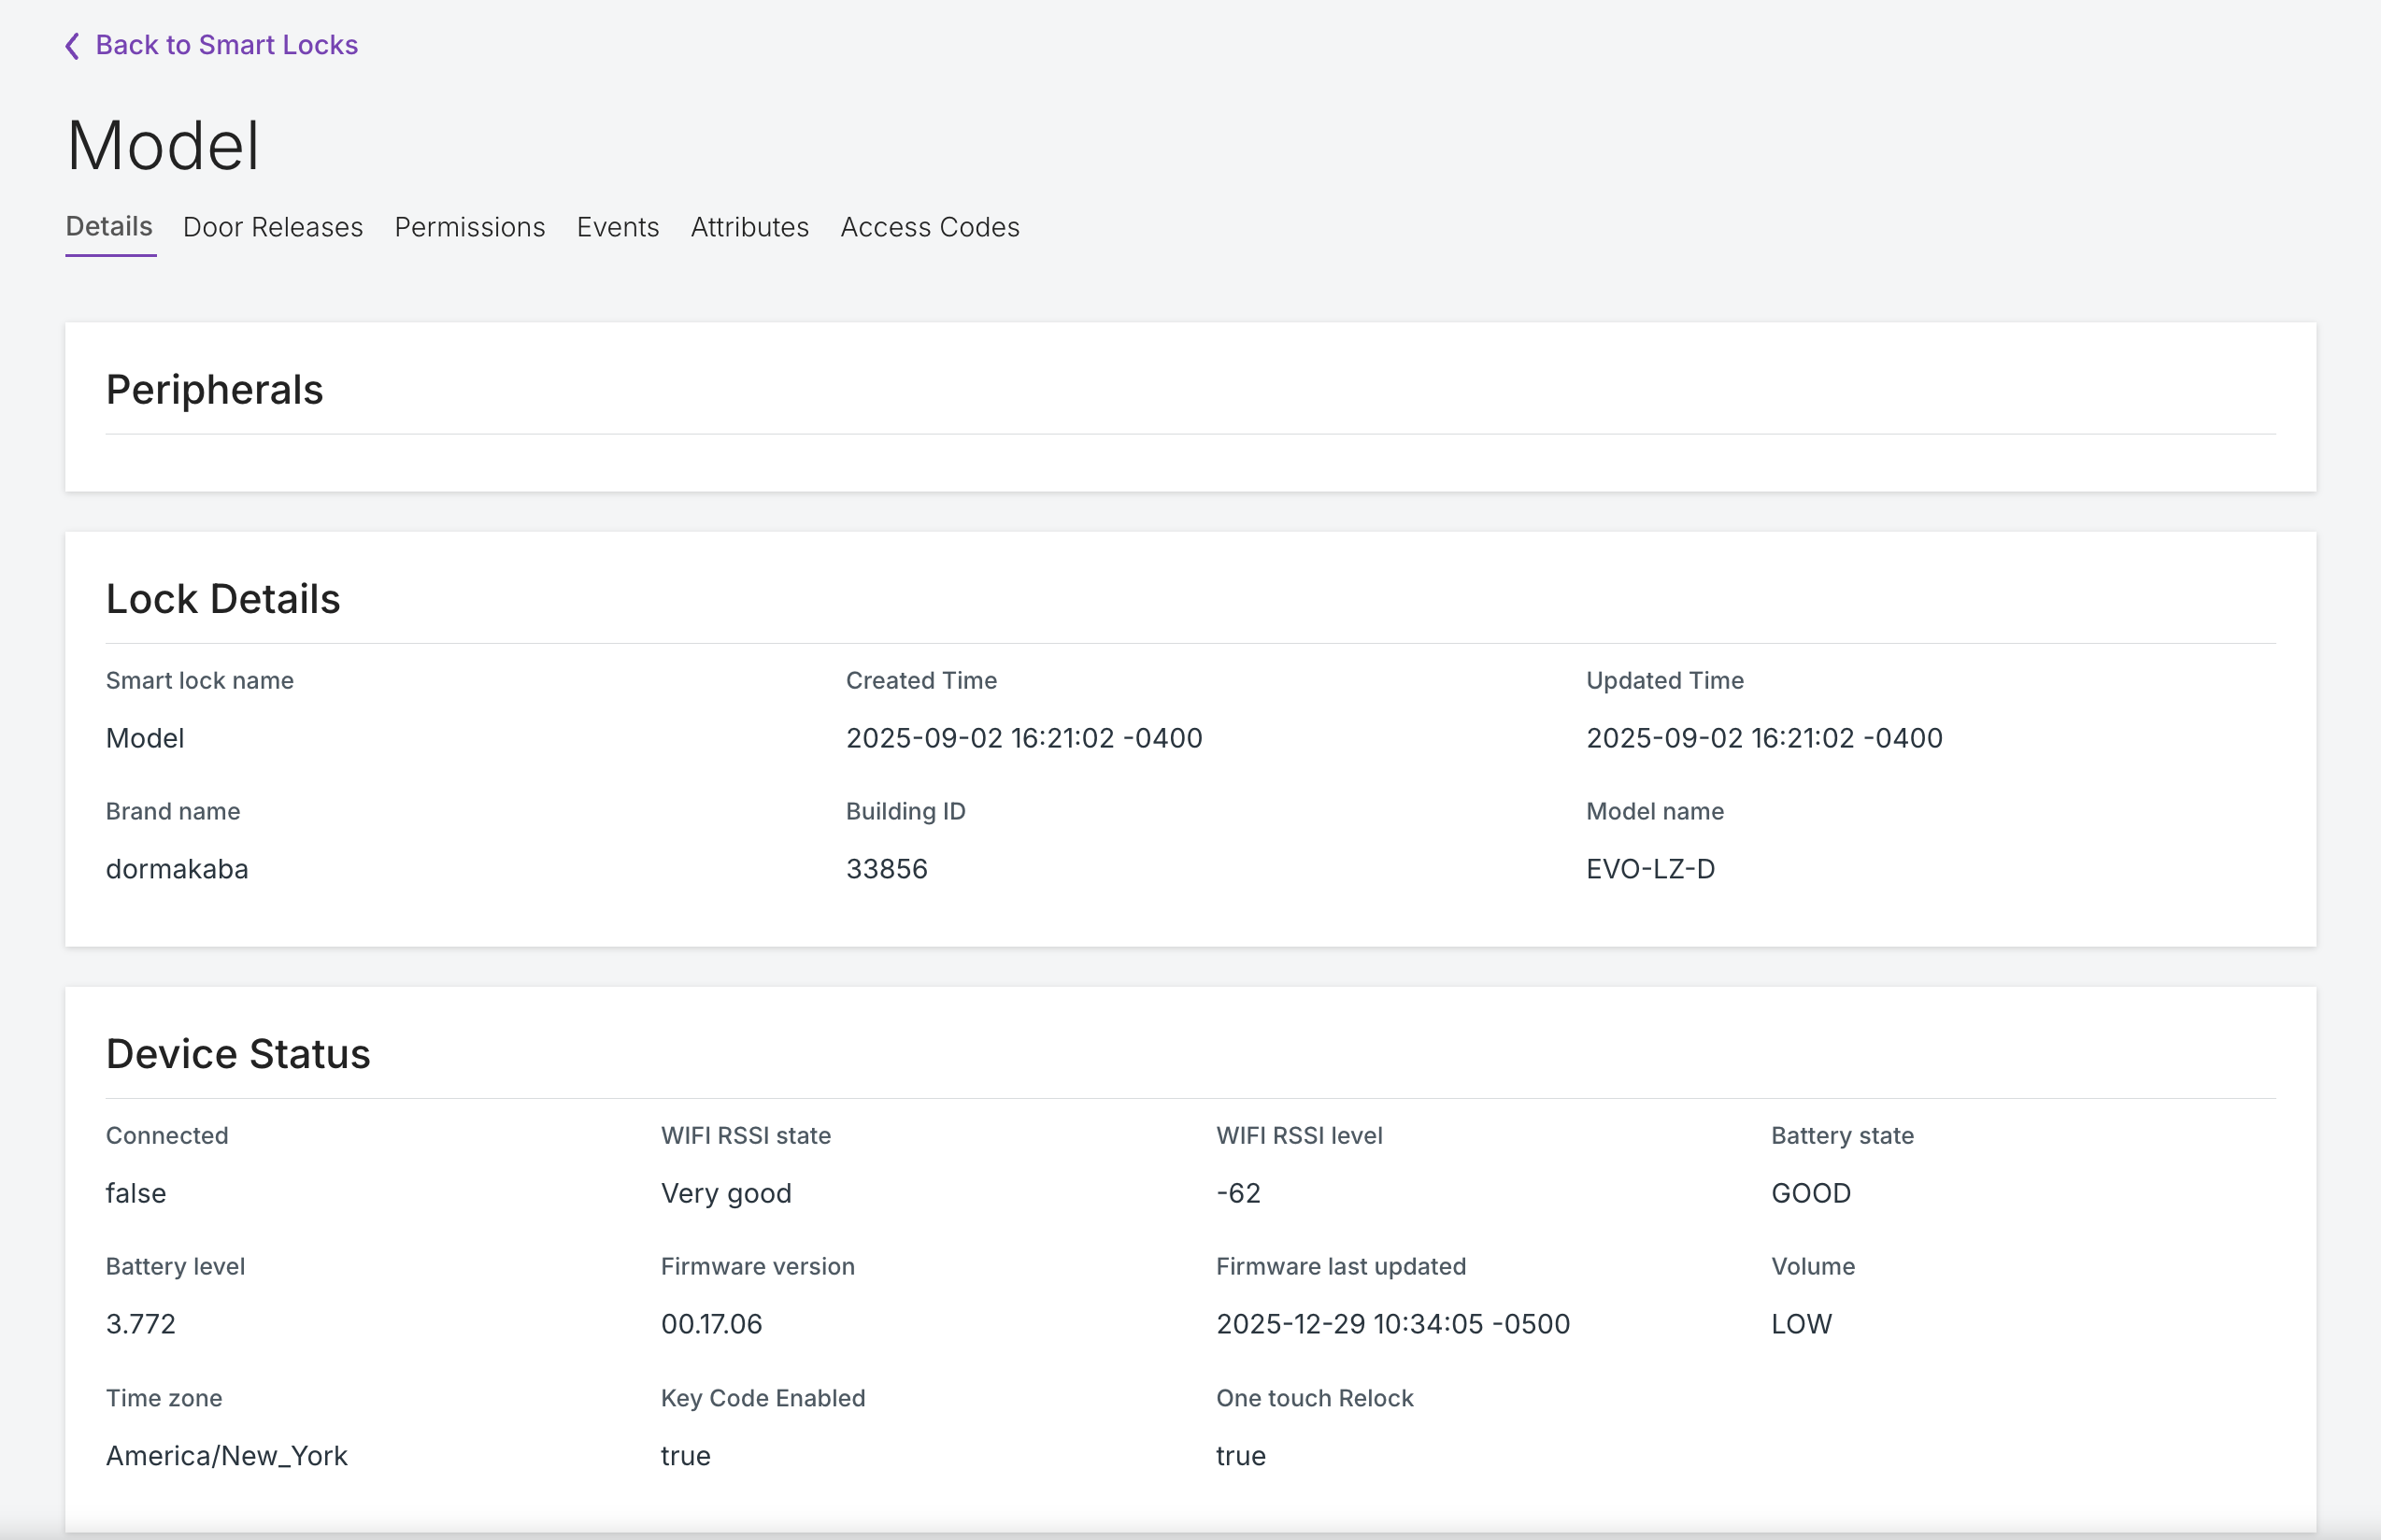Open the Events tab
Image resolution: width=2381 pixels, height=1540 pixels.
pyautogui.click(x=618, y=228)
